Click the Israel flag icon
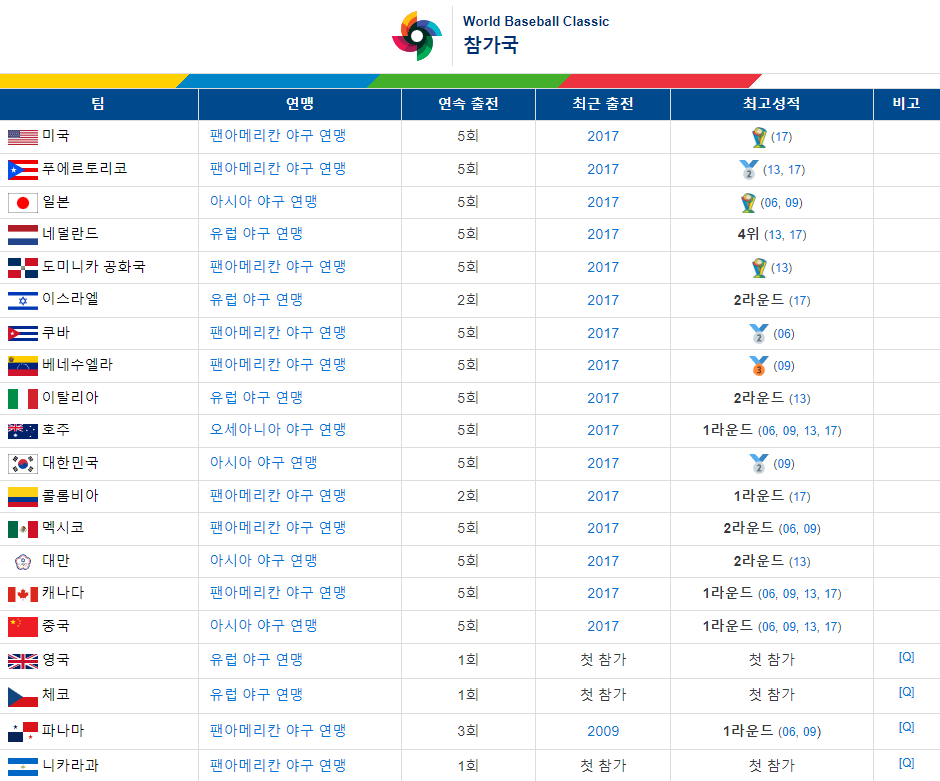The width and height of the screenshot is (940, 781). click(23, 300)
